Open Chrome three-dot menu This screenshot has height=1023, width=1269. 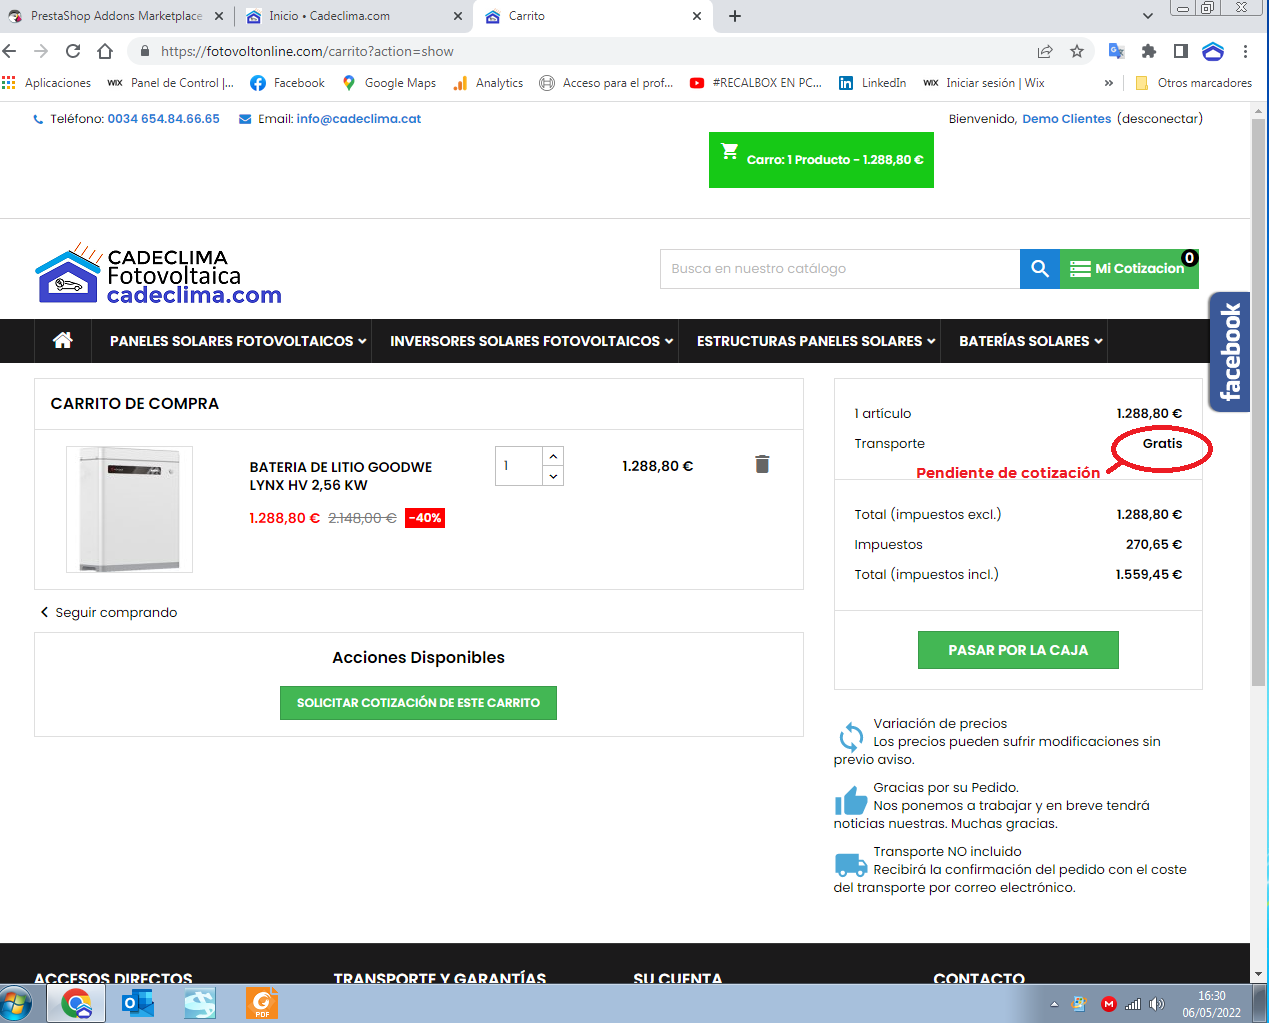point(1245,51)
